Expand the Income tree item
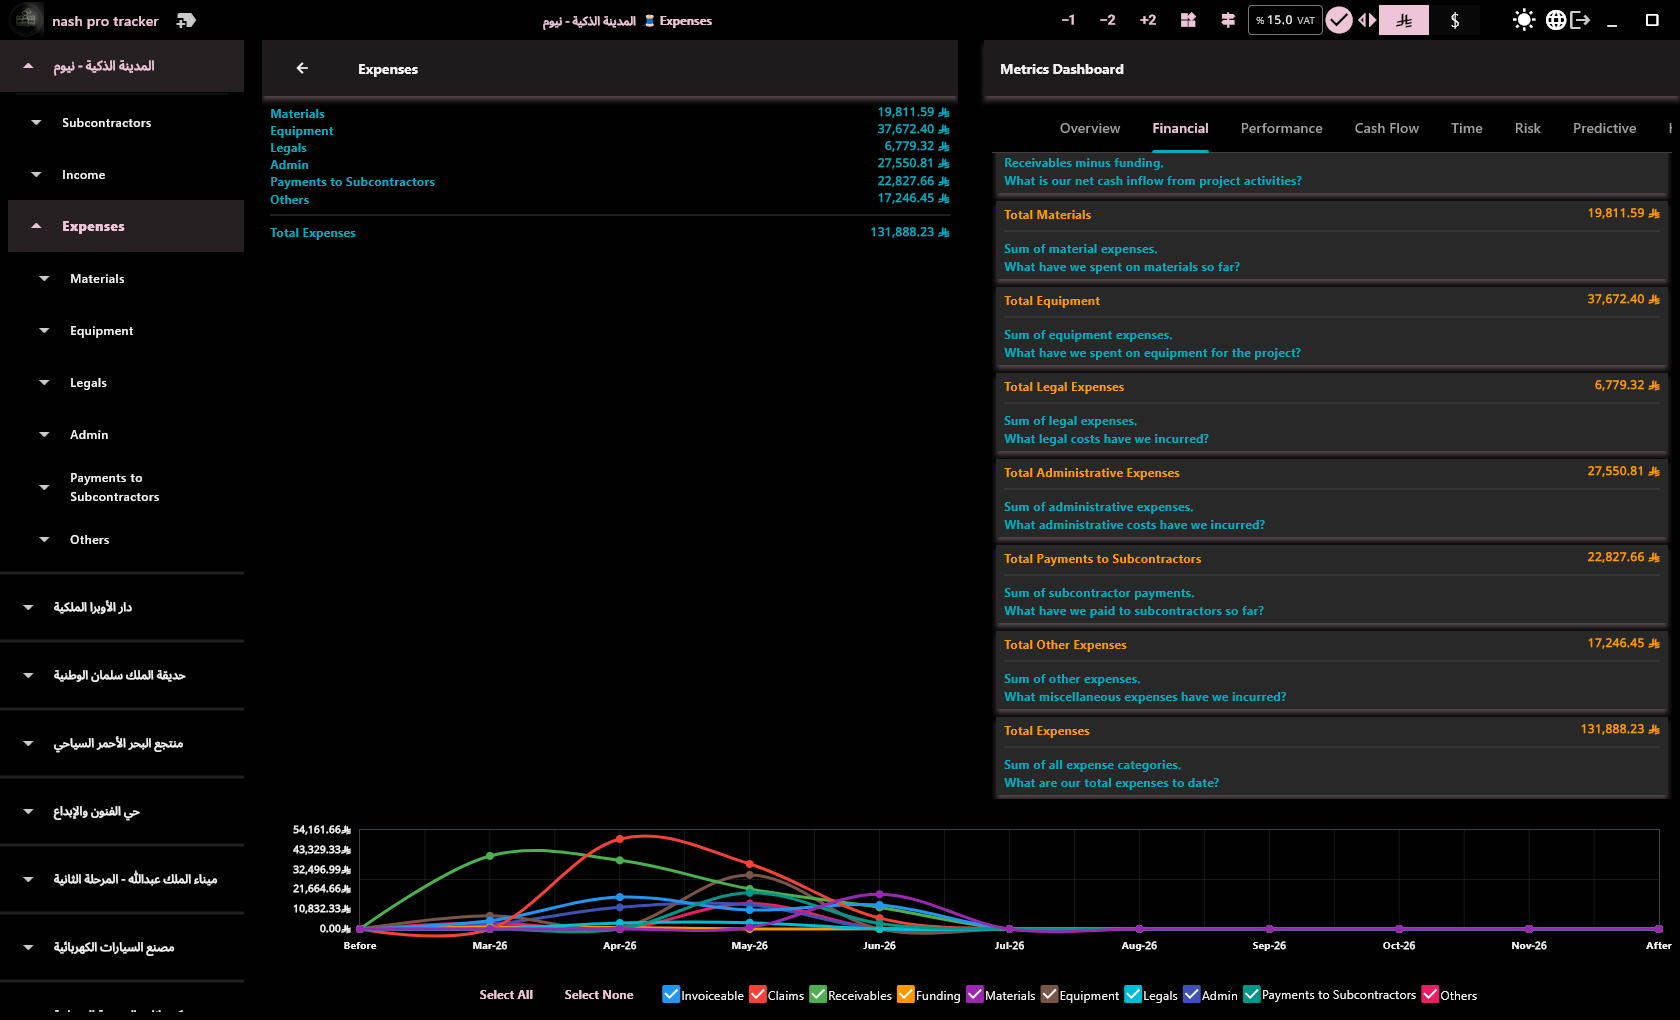1680x1020 pixels. 36,175
